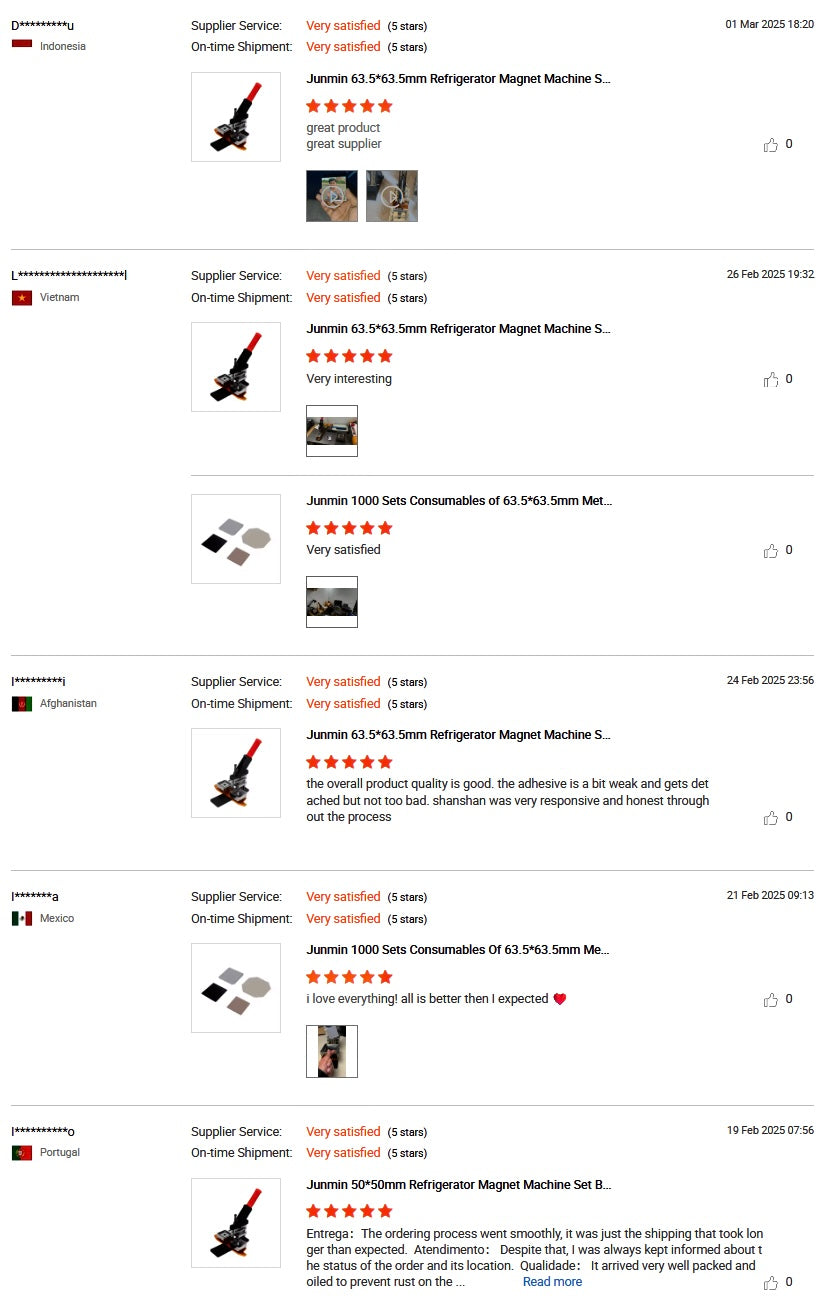The width and height of the screenshot is (827, 1312).
Task: View Mexico reviewer's attached photo
Action: (332, 1052)
